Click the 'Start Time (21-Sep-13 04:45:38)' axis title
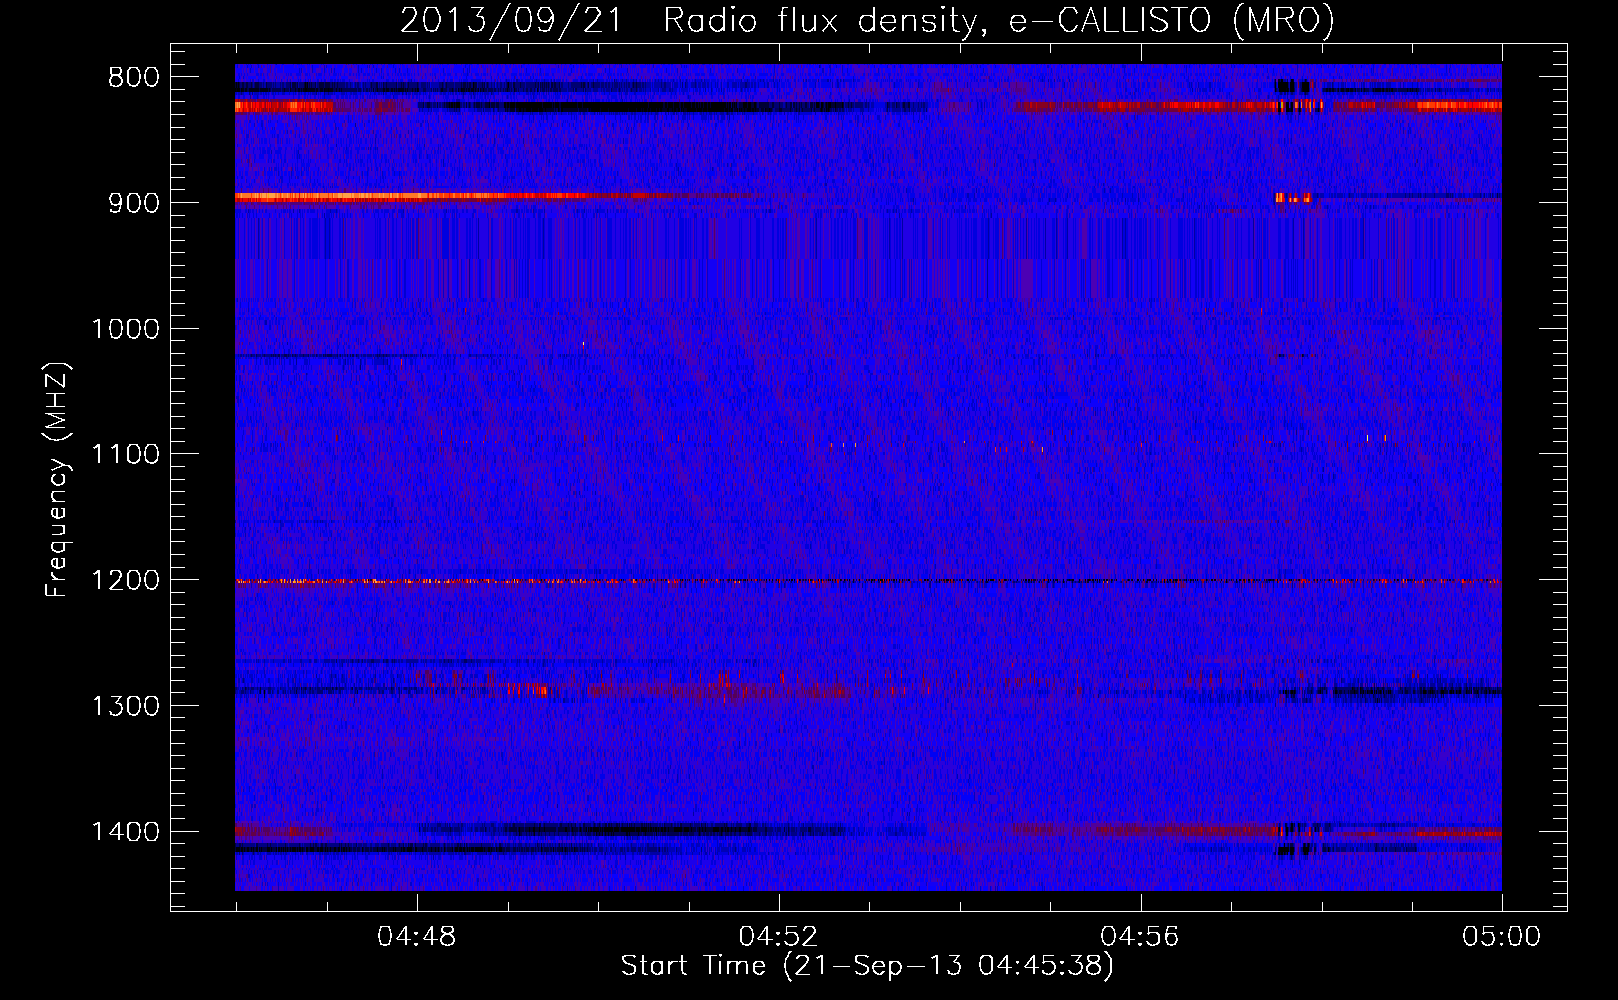The height and width of the screenshot is (1000, 1618). [867, 966]
